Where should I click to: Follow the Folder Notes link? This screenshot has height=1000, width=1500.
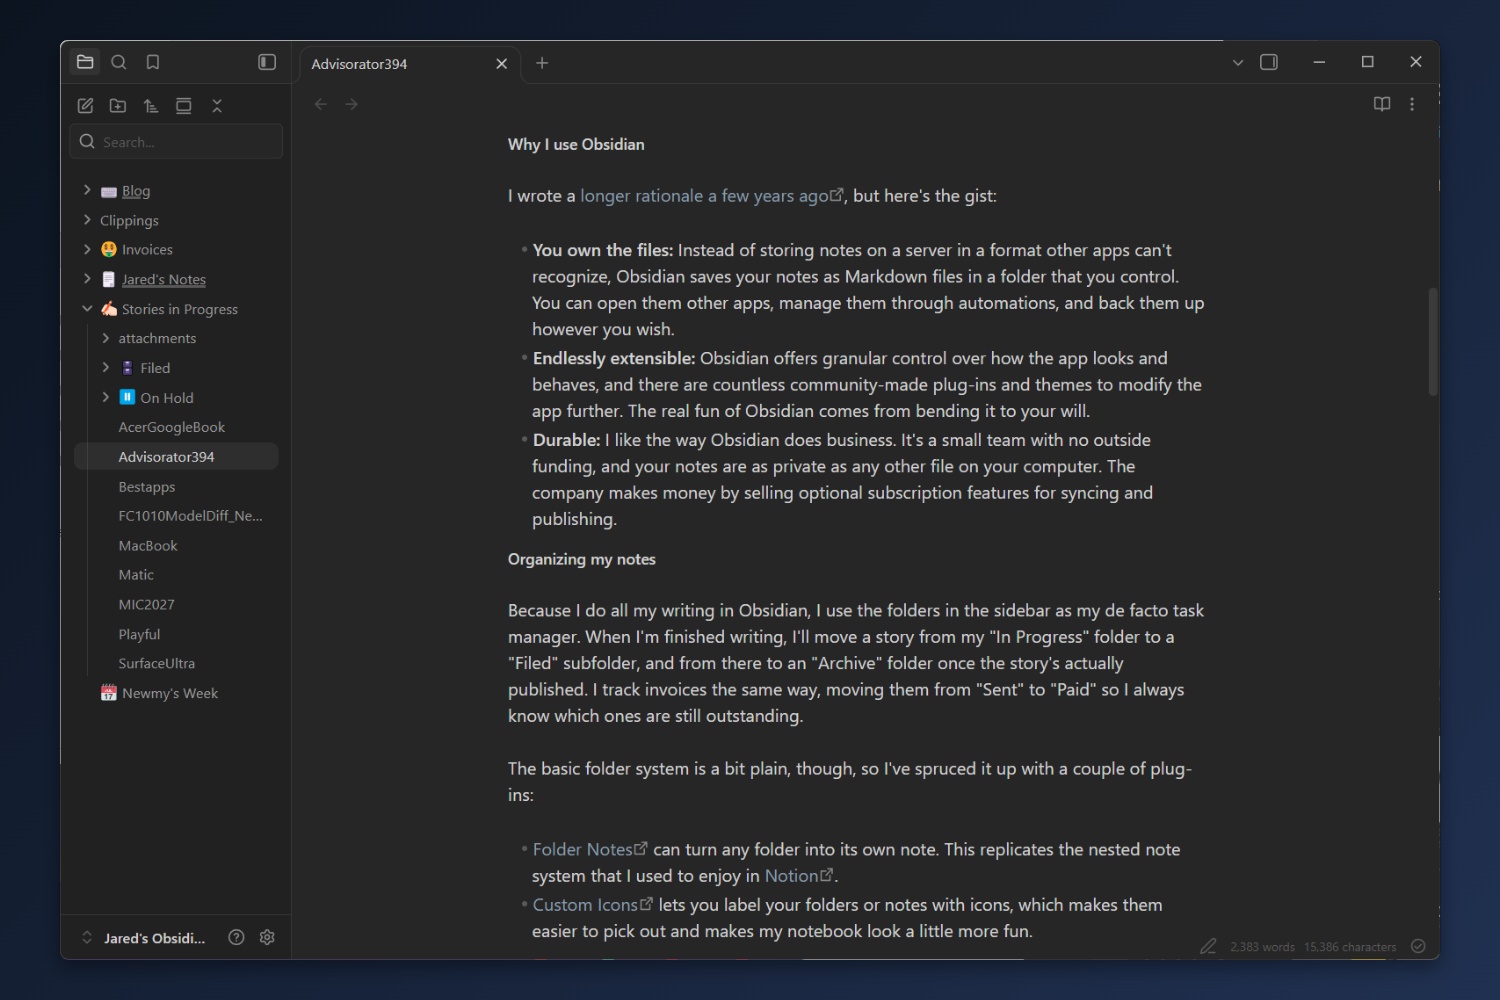[590, 849]
